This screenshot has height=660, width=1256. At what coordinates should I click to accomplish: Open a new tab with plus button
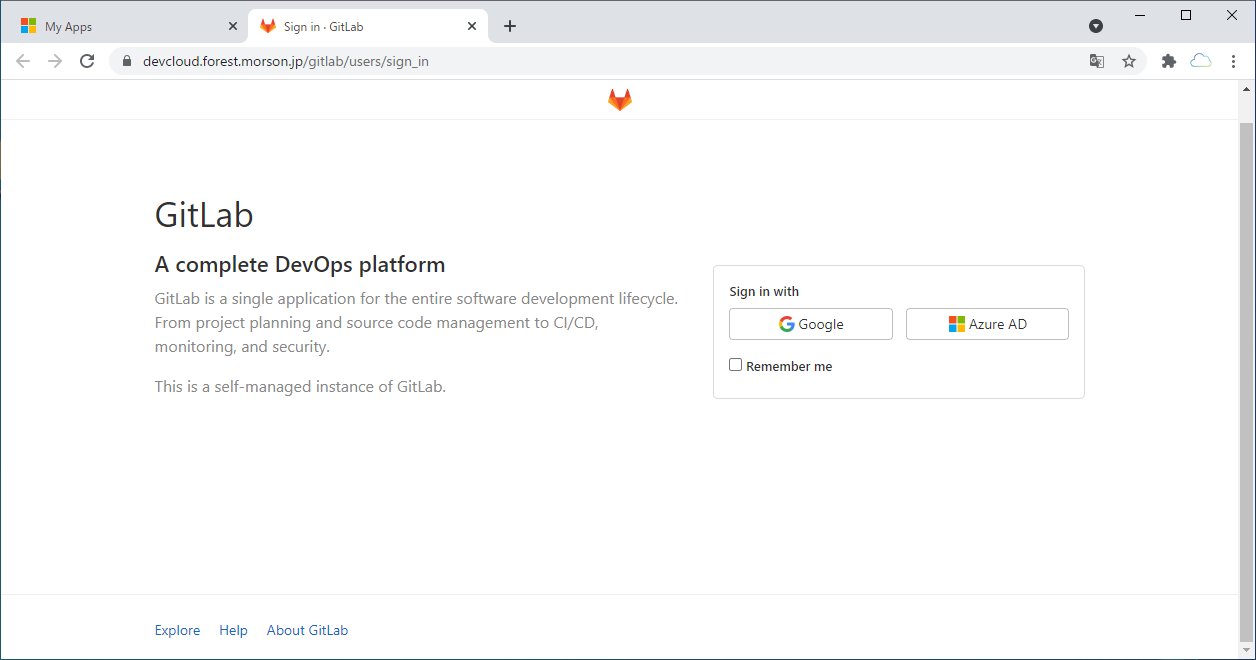click(510, 26)
